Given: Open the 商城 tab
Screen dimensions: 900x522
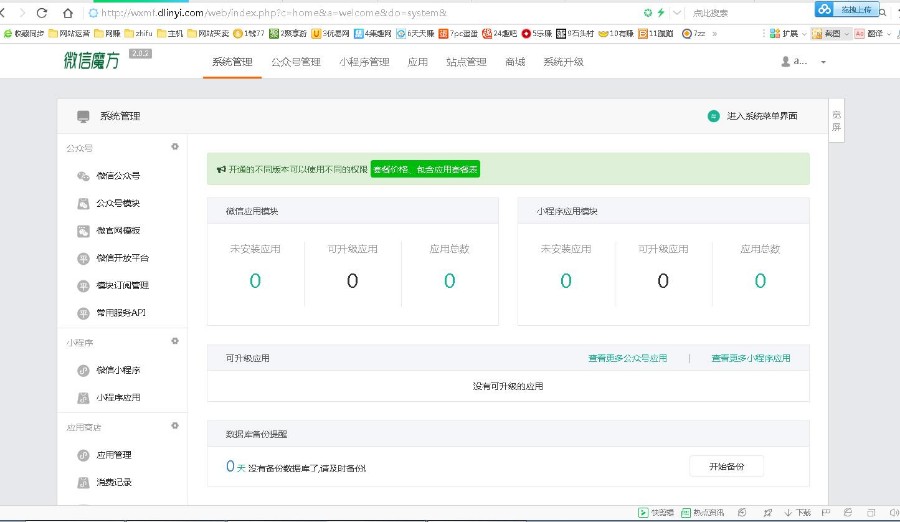Looking at the screenshot, I should click(x=515, y=61).
